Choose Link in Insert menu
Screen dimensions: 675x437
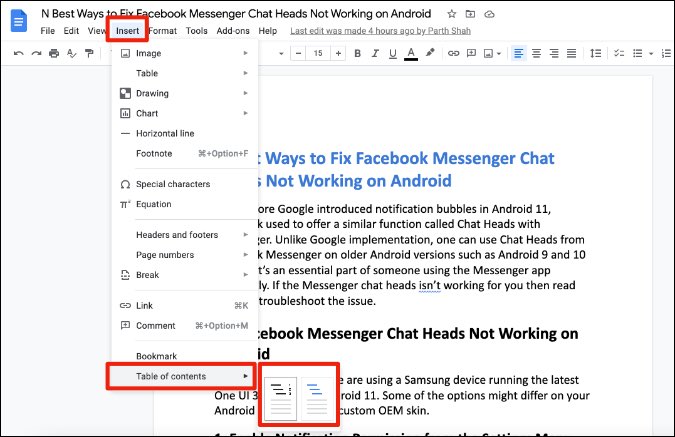(x=184, y=306)
